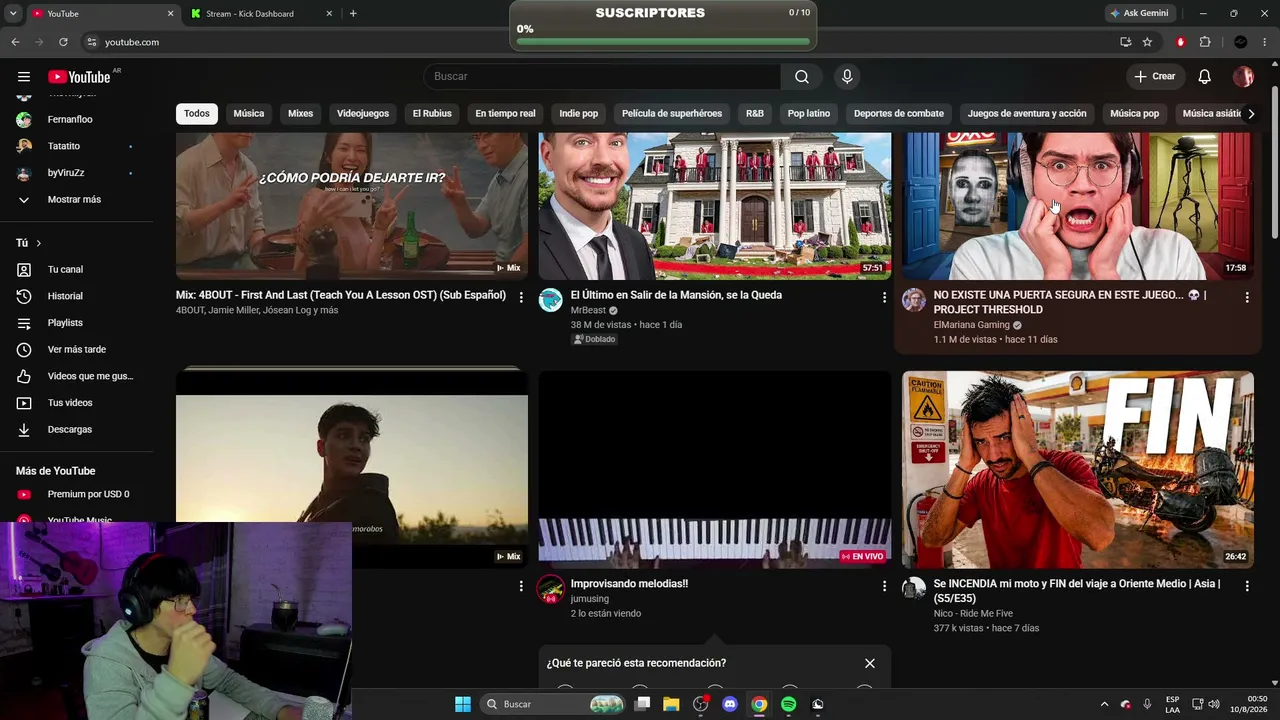Expand Mostrar más in subscriptions
This screenshot has width=1280, height=720.
(76, 200)
